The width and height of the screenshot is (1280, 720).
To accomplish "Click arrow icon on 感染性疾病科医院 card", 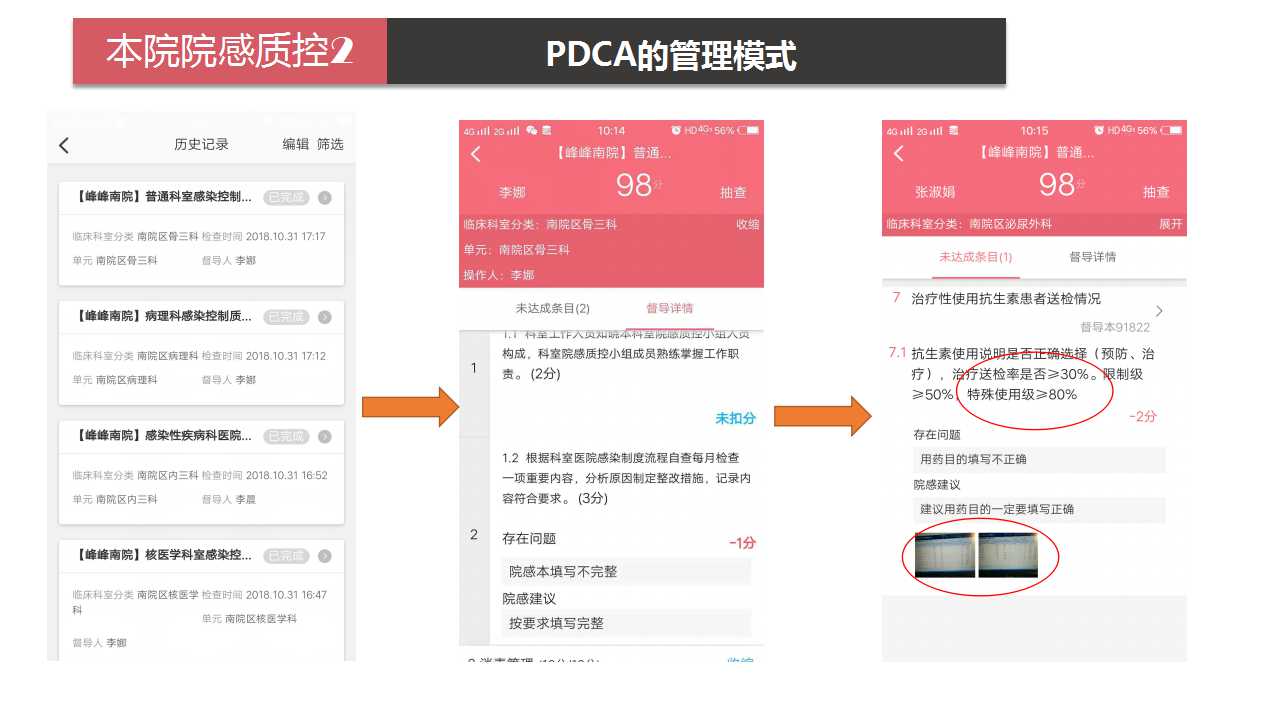I will [x=325, y=437].
